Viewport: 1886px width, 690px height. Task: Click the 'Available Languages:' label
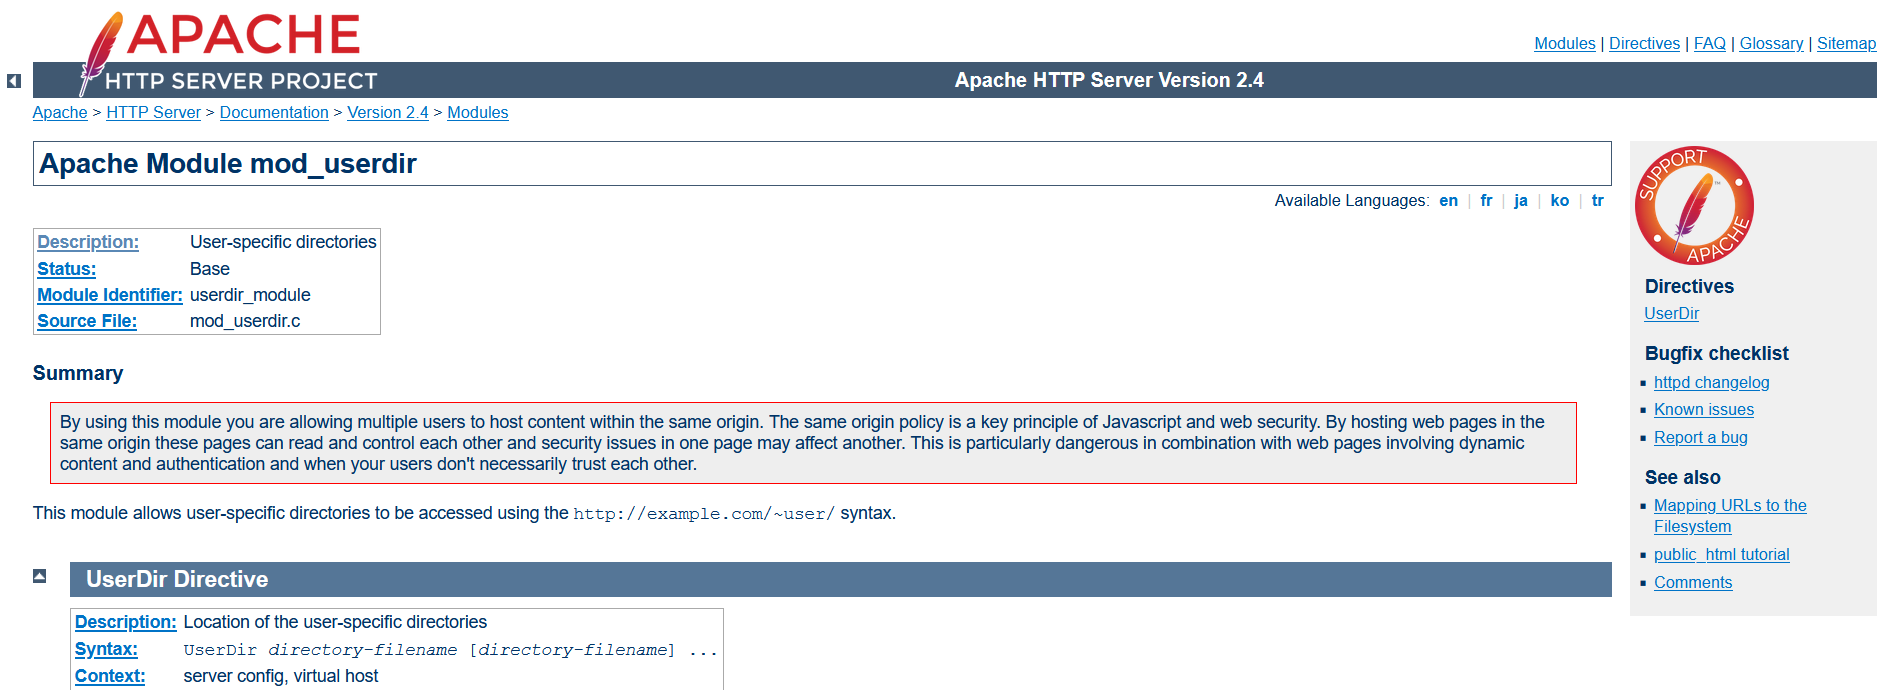click(x=1351, y=200)
